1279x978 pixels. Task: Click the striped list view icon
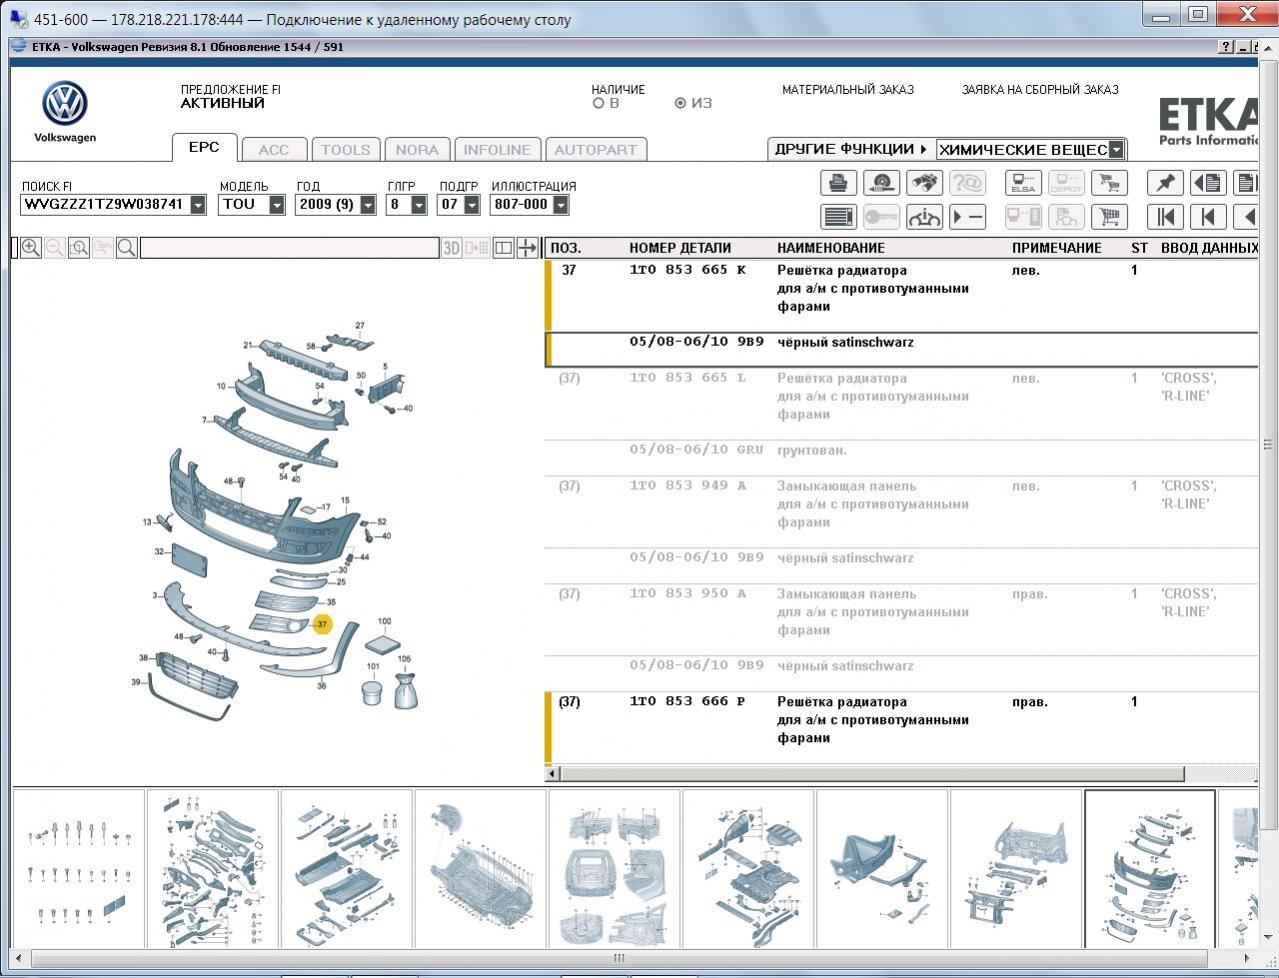click(x=838, y=216)
